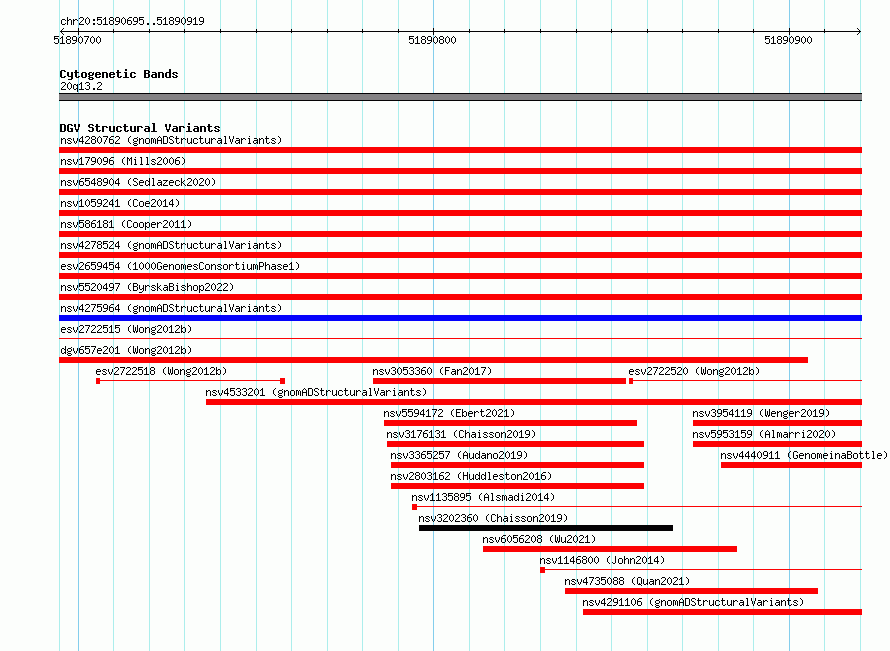Viewport: 890px width, 651px height.
Task: Click the red bar under dgv657e201
Action: click(433, 360)
